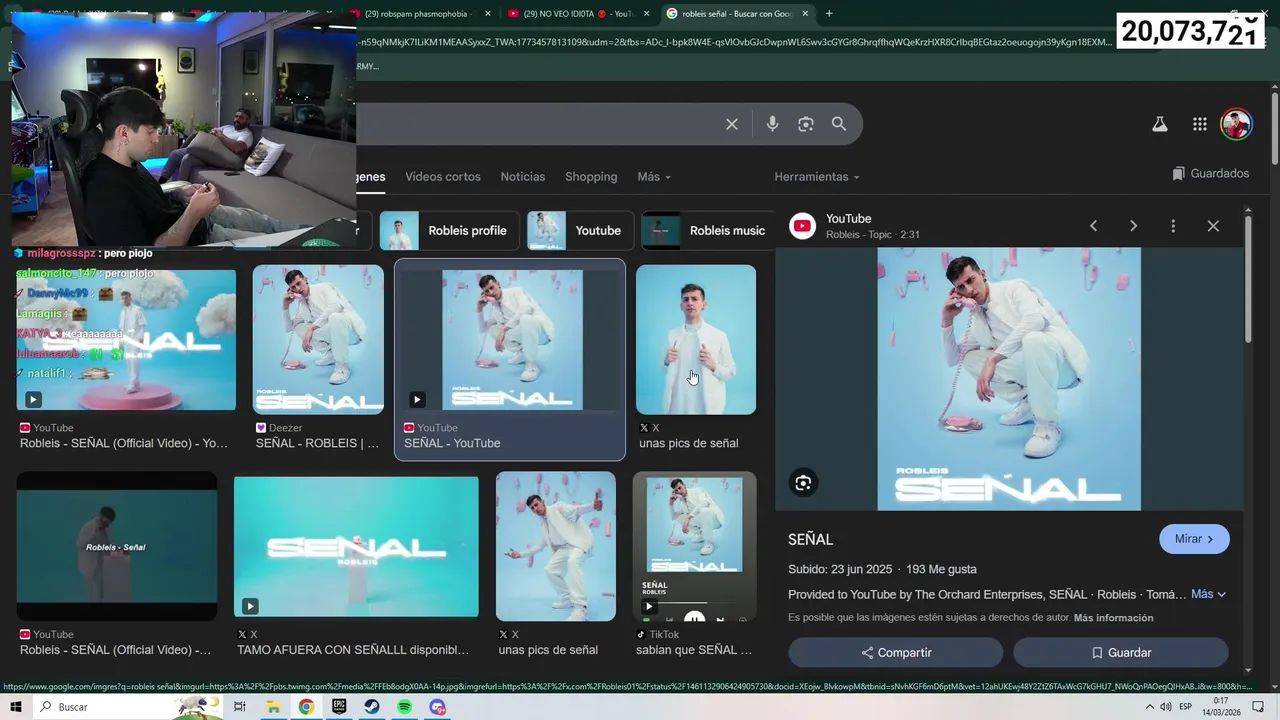The image size is (1280, 720).
Task: Click the Guardar button
Action: 1121,652
